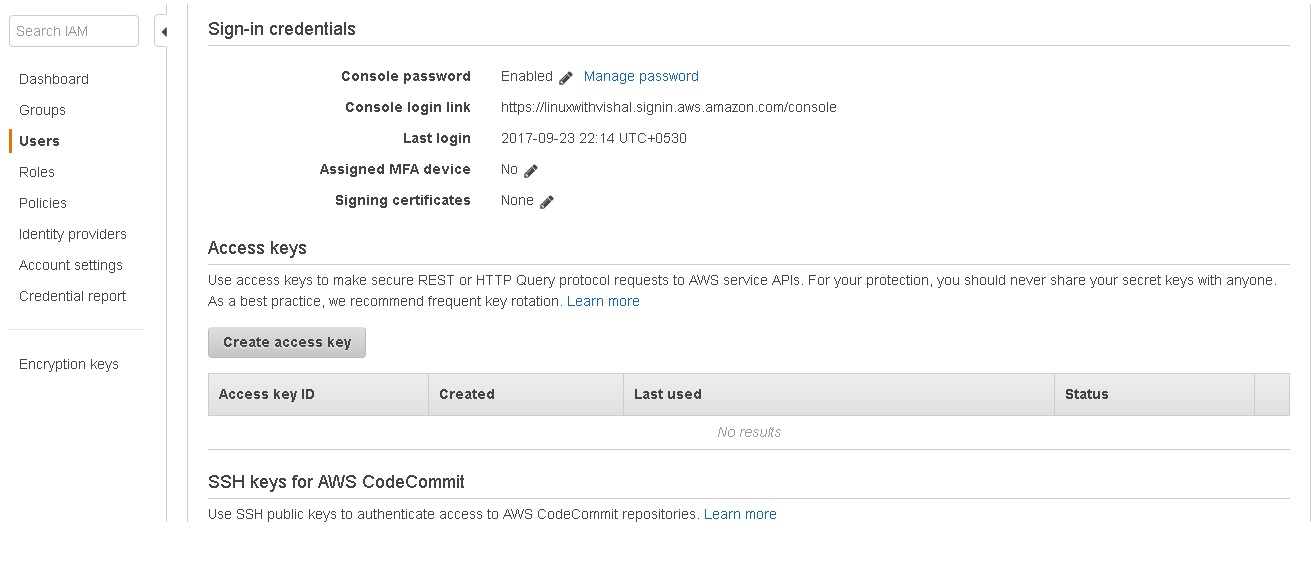Open Identity providers page
Screen dimensions: 1311x581
click(x=73, y=234)
